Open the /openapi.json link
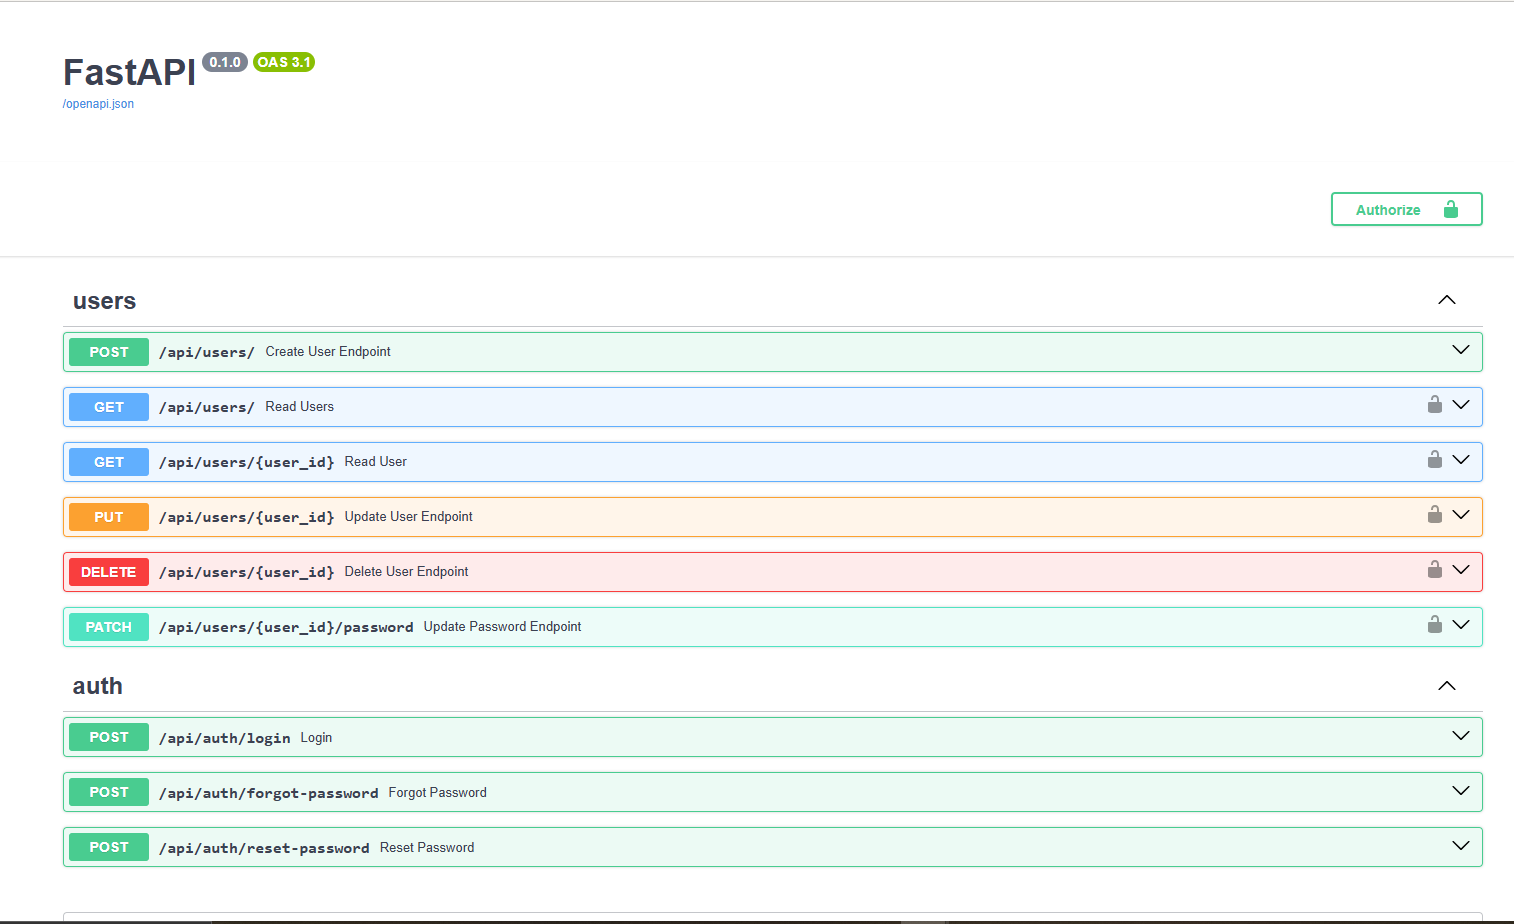Image resolution: width=1514 pixels, height=924 pixels. [98, 103]
